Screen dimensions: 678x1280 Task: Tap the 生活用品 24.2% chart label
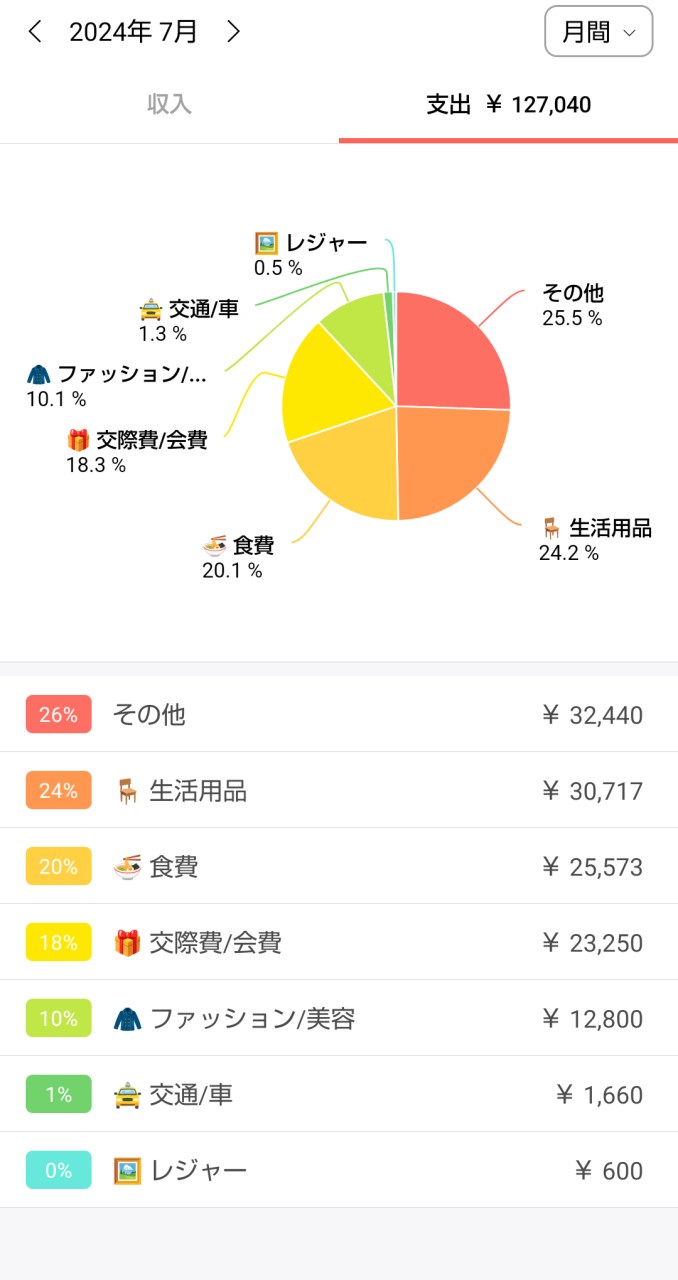(x=596, y=539)
